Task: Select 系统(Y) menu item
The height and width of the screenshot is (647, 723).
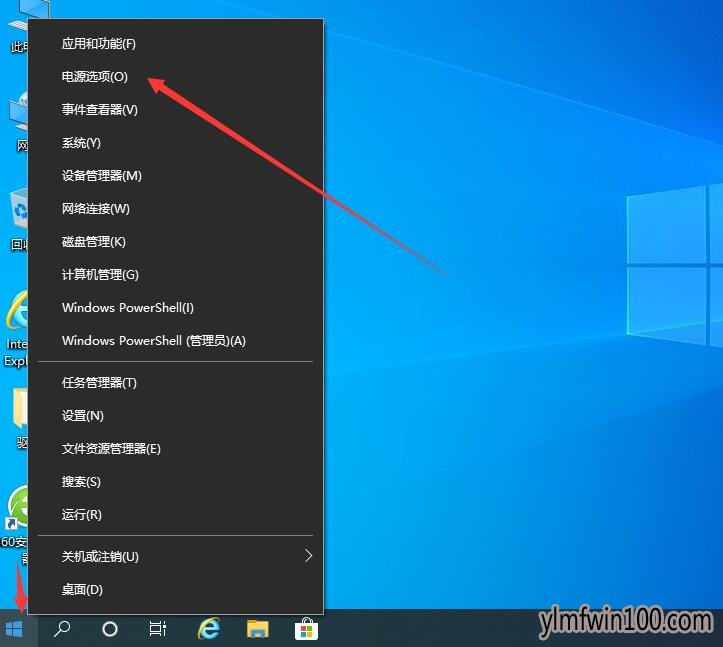Action: click(175, 143)
